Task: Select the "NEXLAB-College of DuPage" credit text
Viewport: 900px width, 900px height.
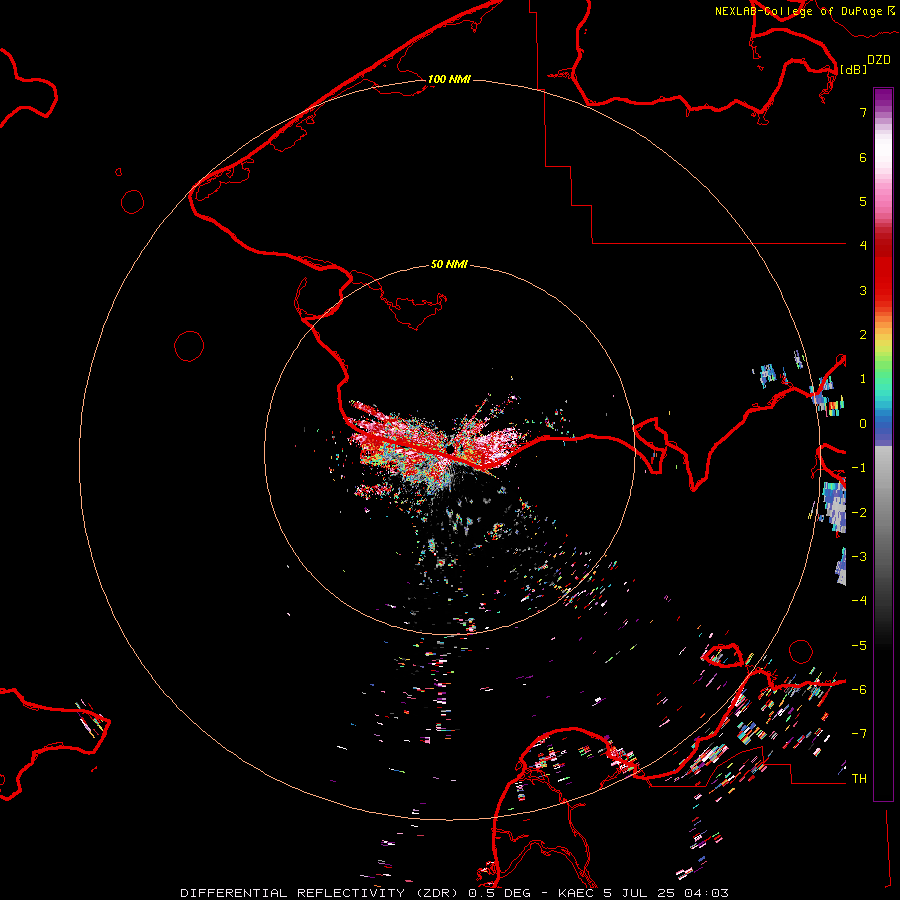Action: coord(798,11)
